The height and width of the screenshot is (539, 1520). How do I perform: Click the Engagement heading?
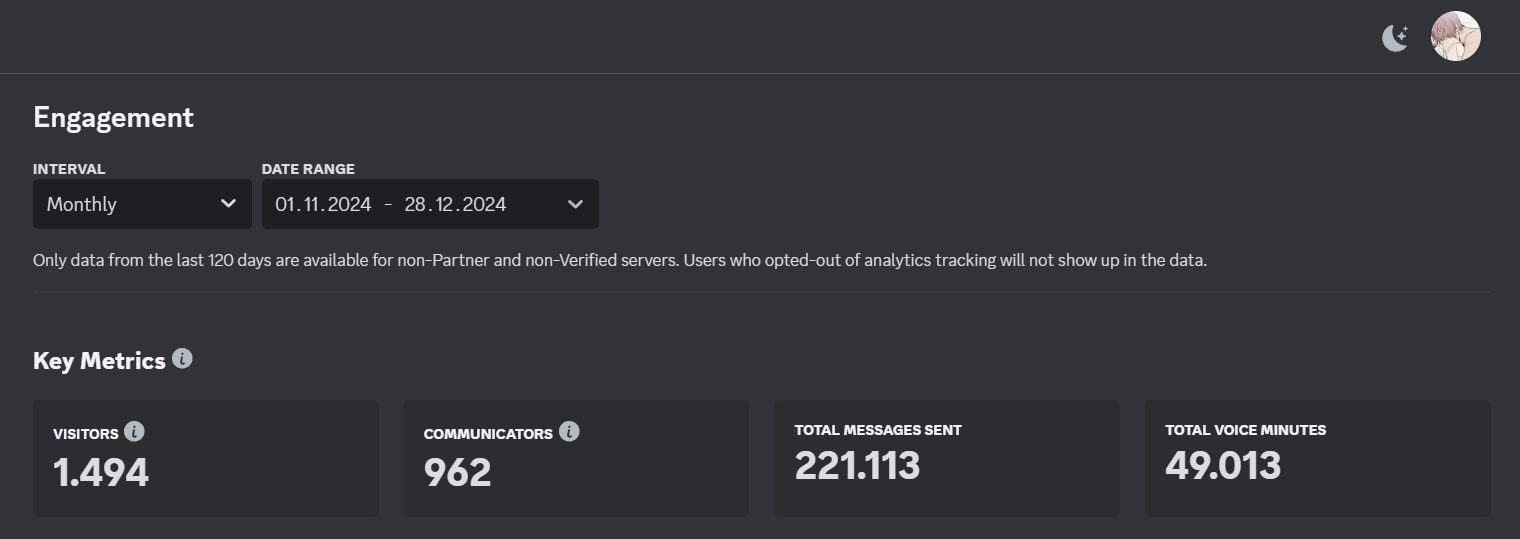(x=113, y=117)
